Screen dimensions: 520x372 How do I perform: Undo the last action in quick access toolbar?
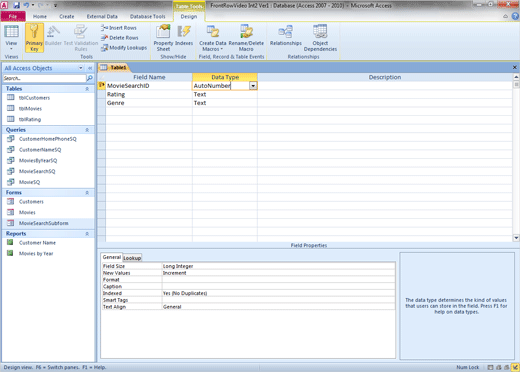click(x=26, y=5)
